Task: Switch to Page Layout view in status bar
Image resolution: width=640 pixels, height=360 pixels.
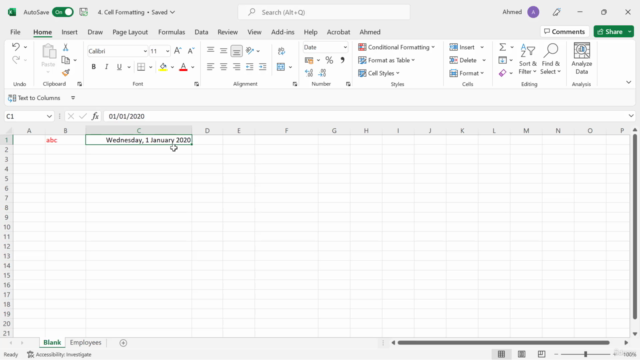Action: tap(521, 354)
